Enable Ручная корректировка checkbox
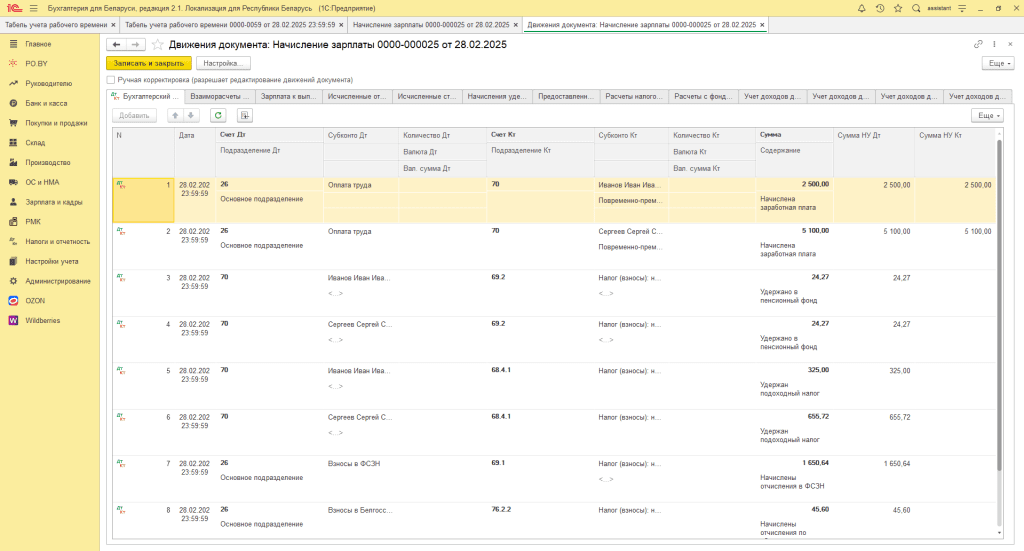This screenshot has width=1024, height=551. point(110,80)
